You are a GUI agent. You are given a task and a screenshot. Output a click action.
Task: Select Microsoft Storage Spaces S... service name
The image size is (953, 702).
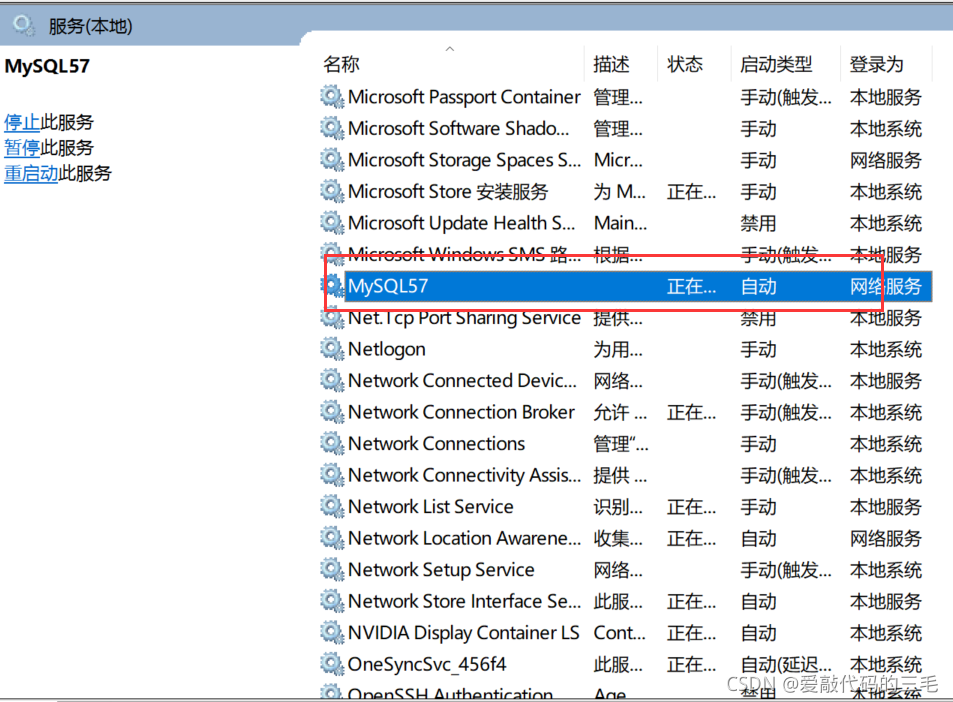click(x=464, y=160)
